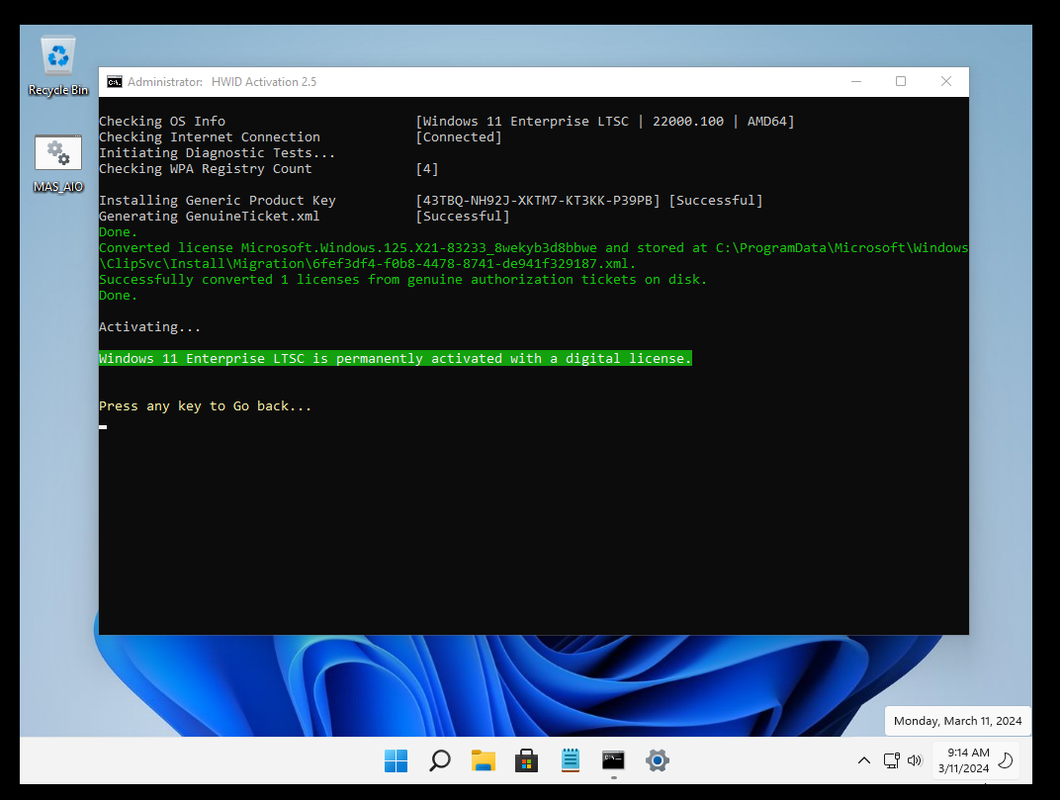
Task: Open the Recycle Bin desktop icon
Action: coord(58,66)
